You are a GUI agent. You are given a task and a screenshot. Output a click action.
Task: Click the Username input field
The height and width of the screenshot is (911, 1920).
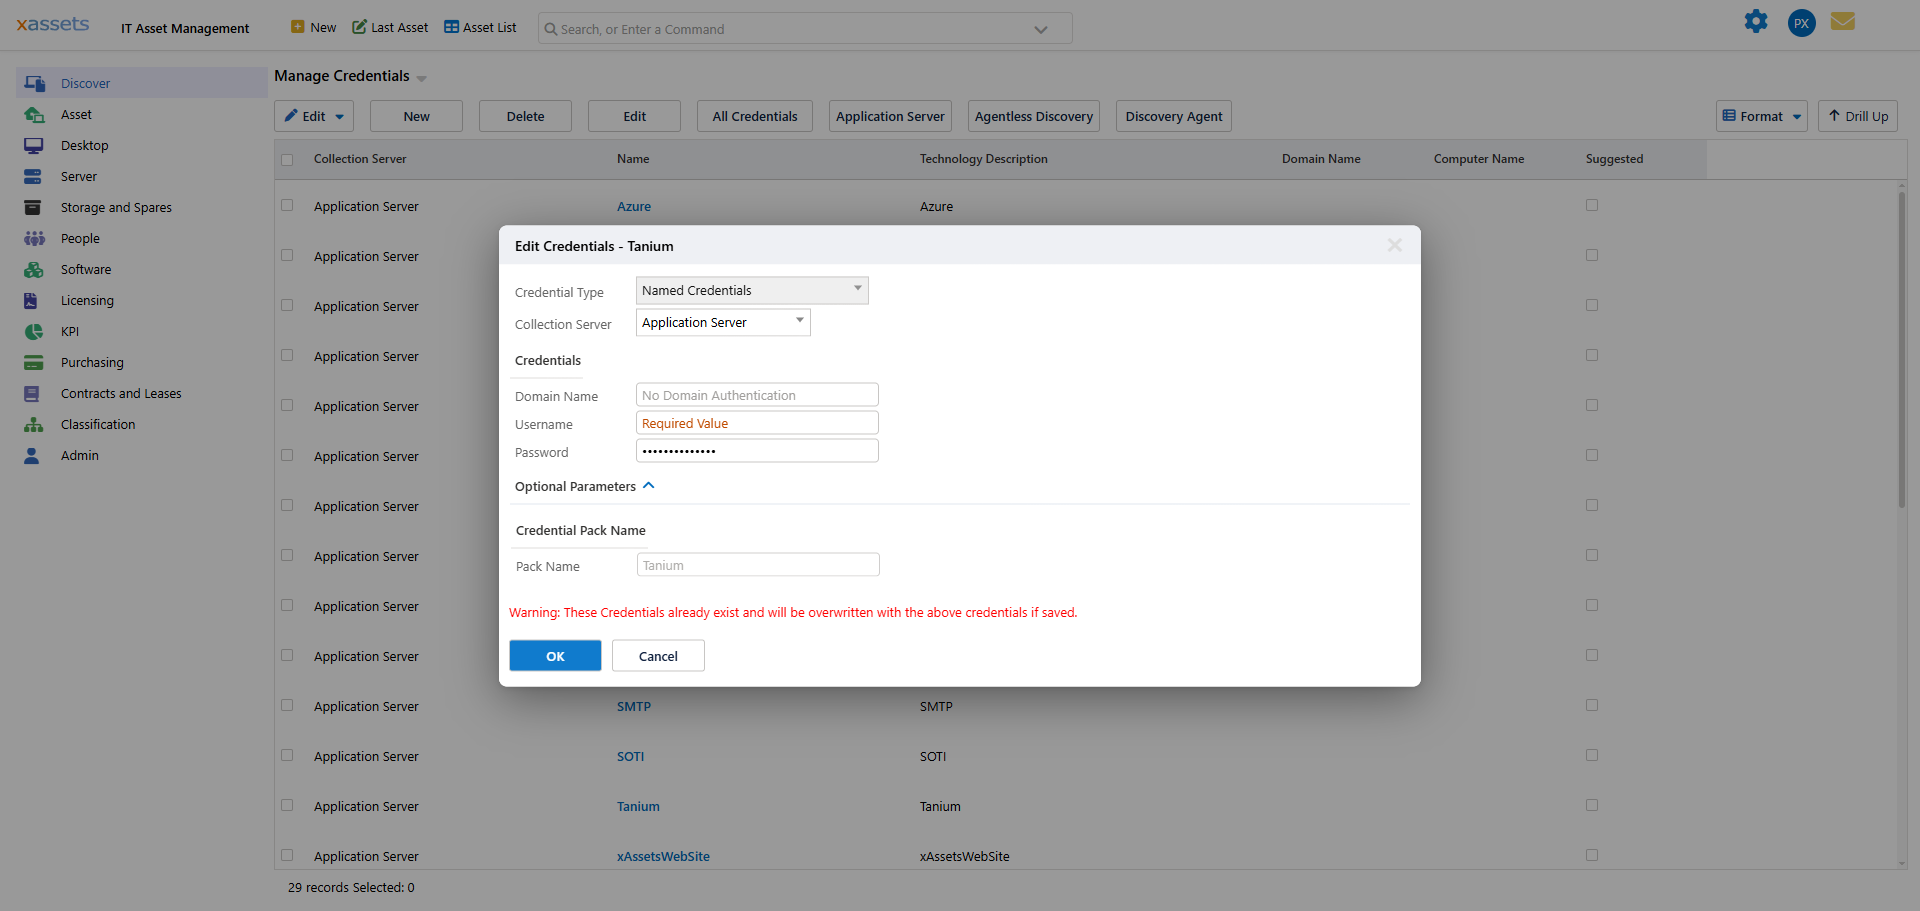click(x=757, y=424)
